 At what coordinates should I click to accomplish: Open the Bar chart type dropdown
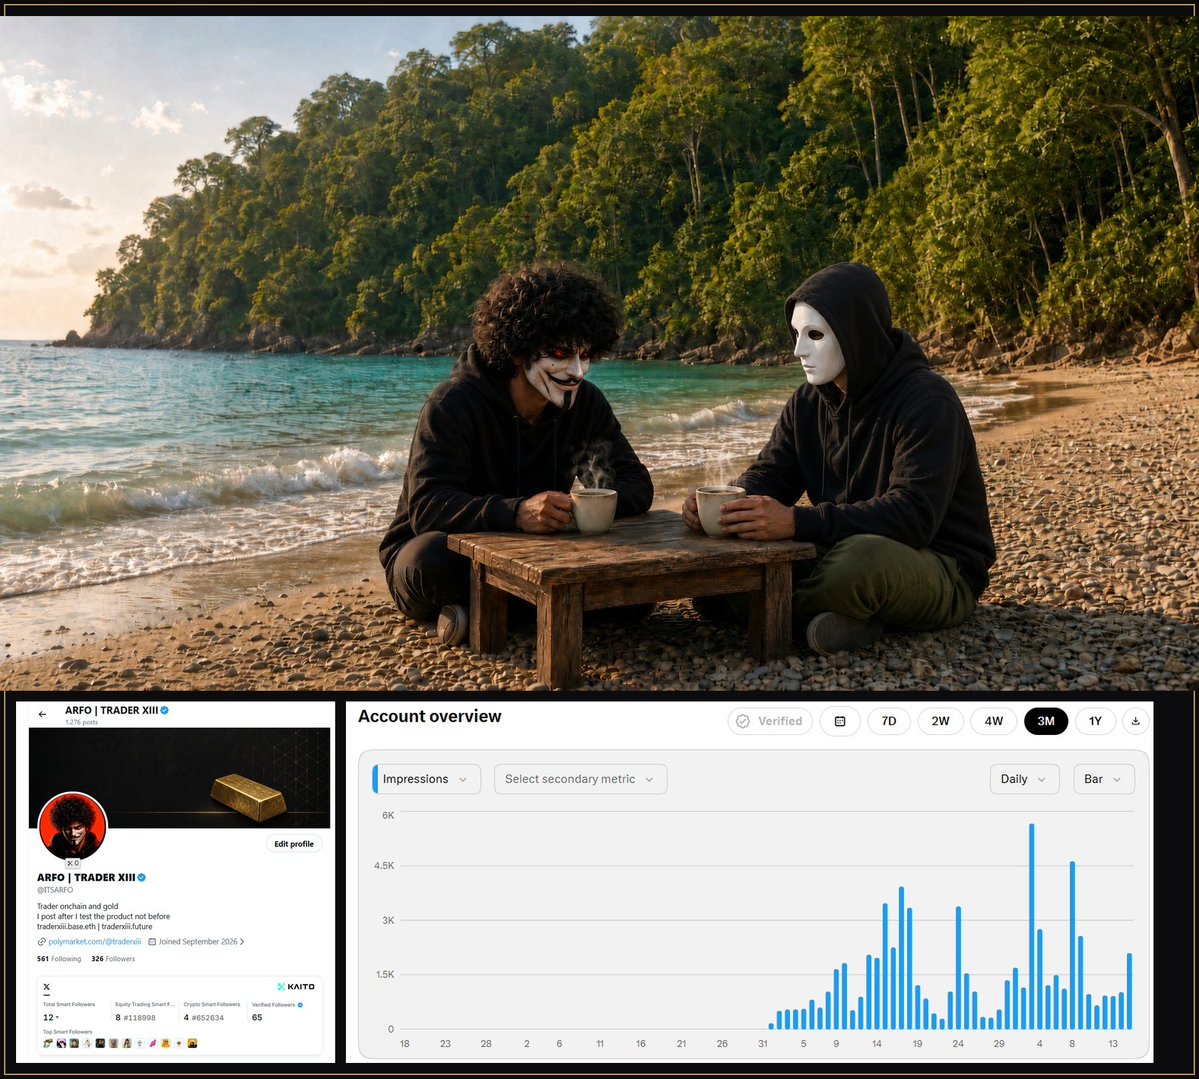1103,779
